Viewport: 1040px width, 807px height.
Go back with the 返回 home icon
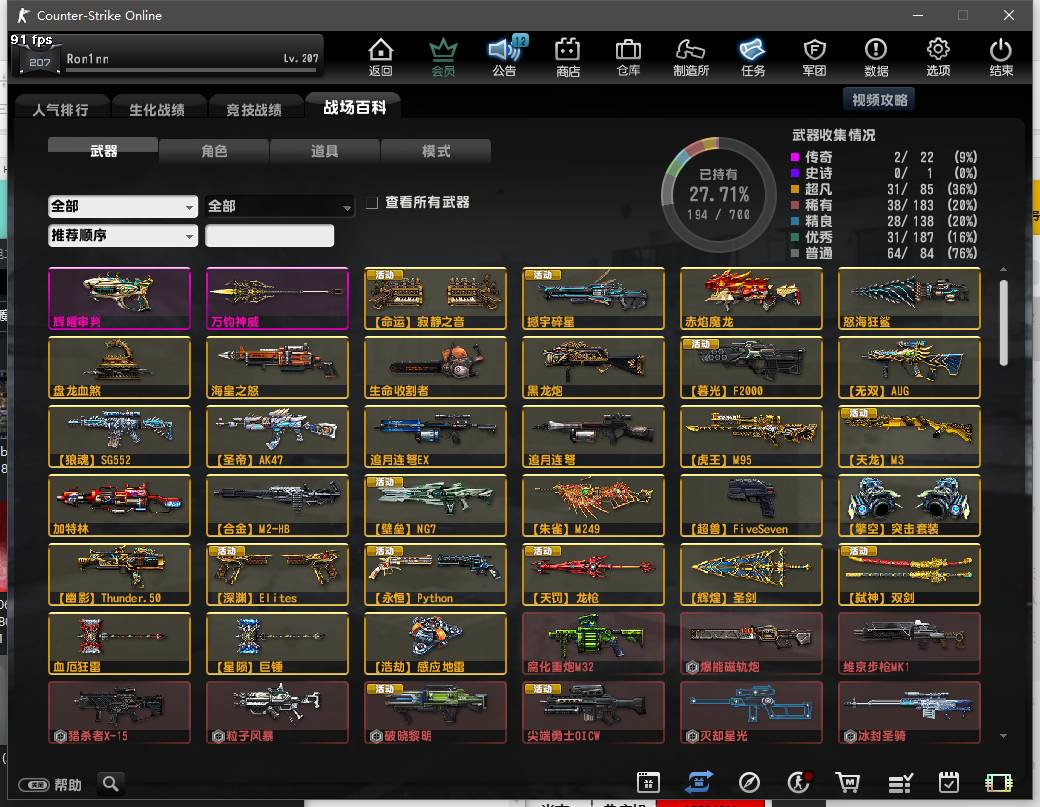381,57
